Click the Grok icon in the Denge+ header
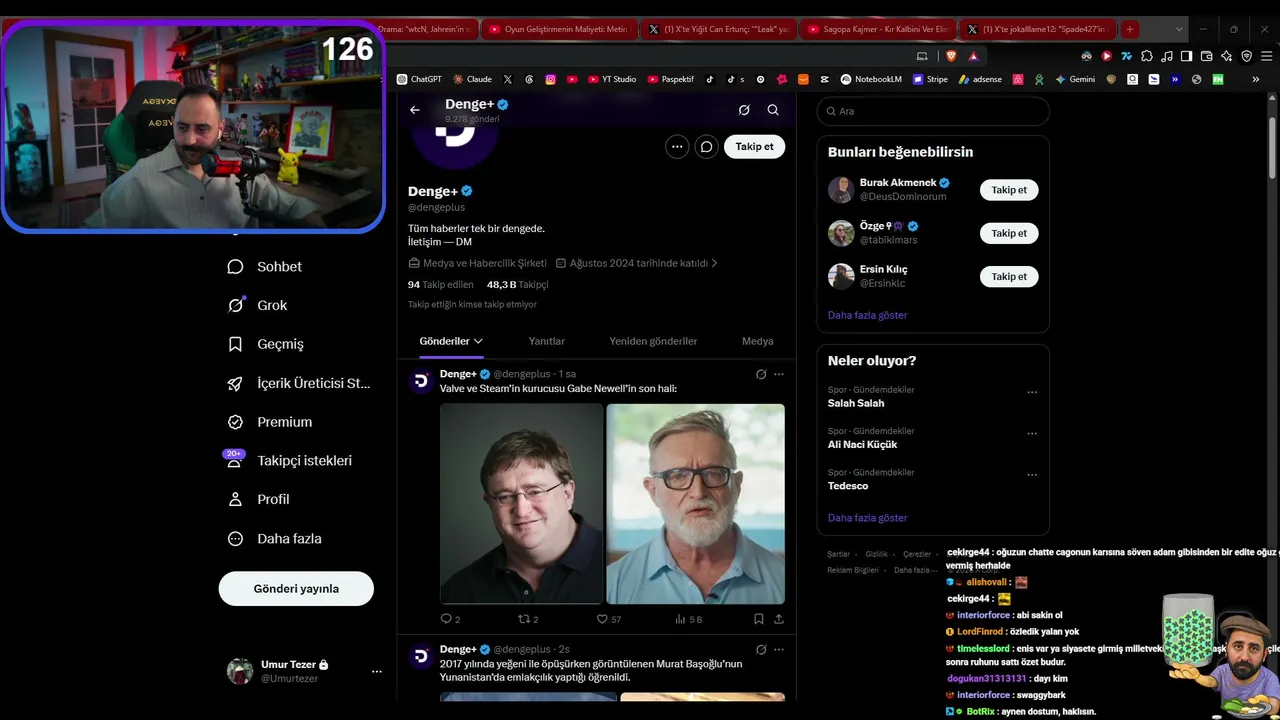 pyautogui.click(x=744, y=110)
